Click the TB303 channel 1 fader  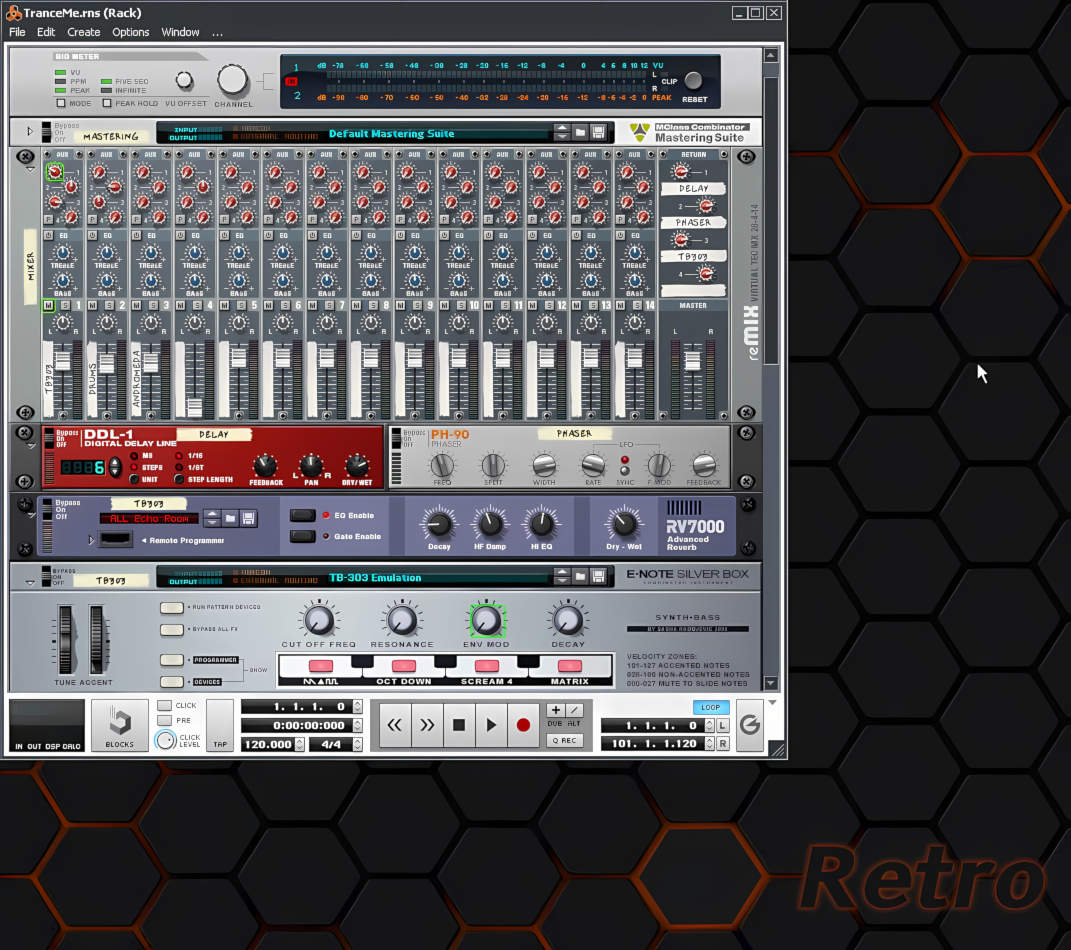pyautogui.click(x=63, y=359)
